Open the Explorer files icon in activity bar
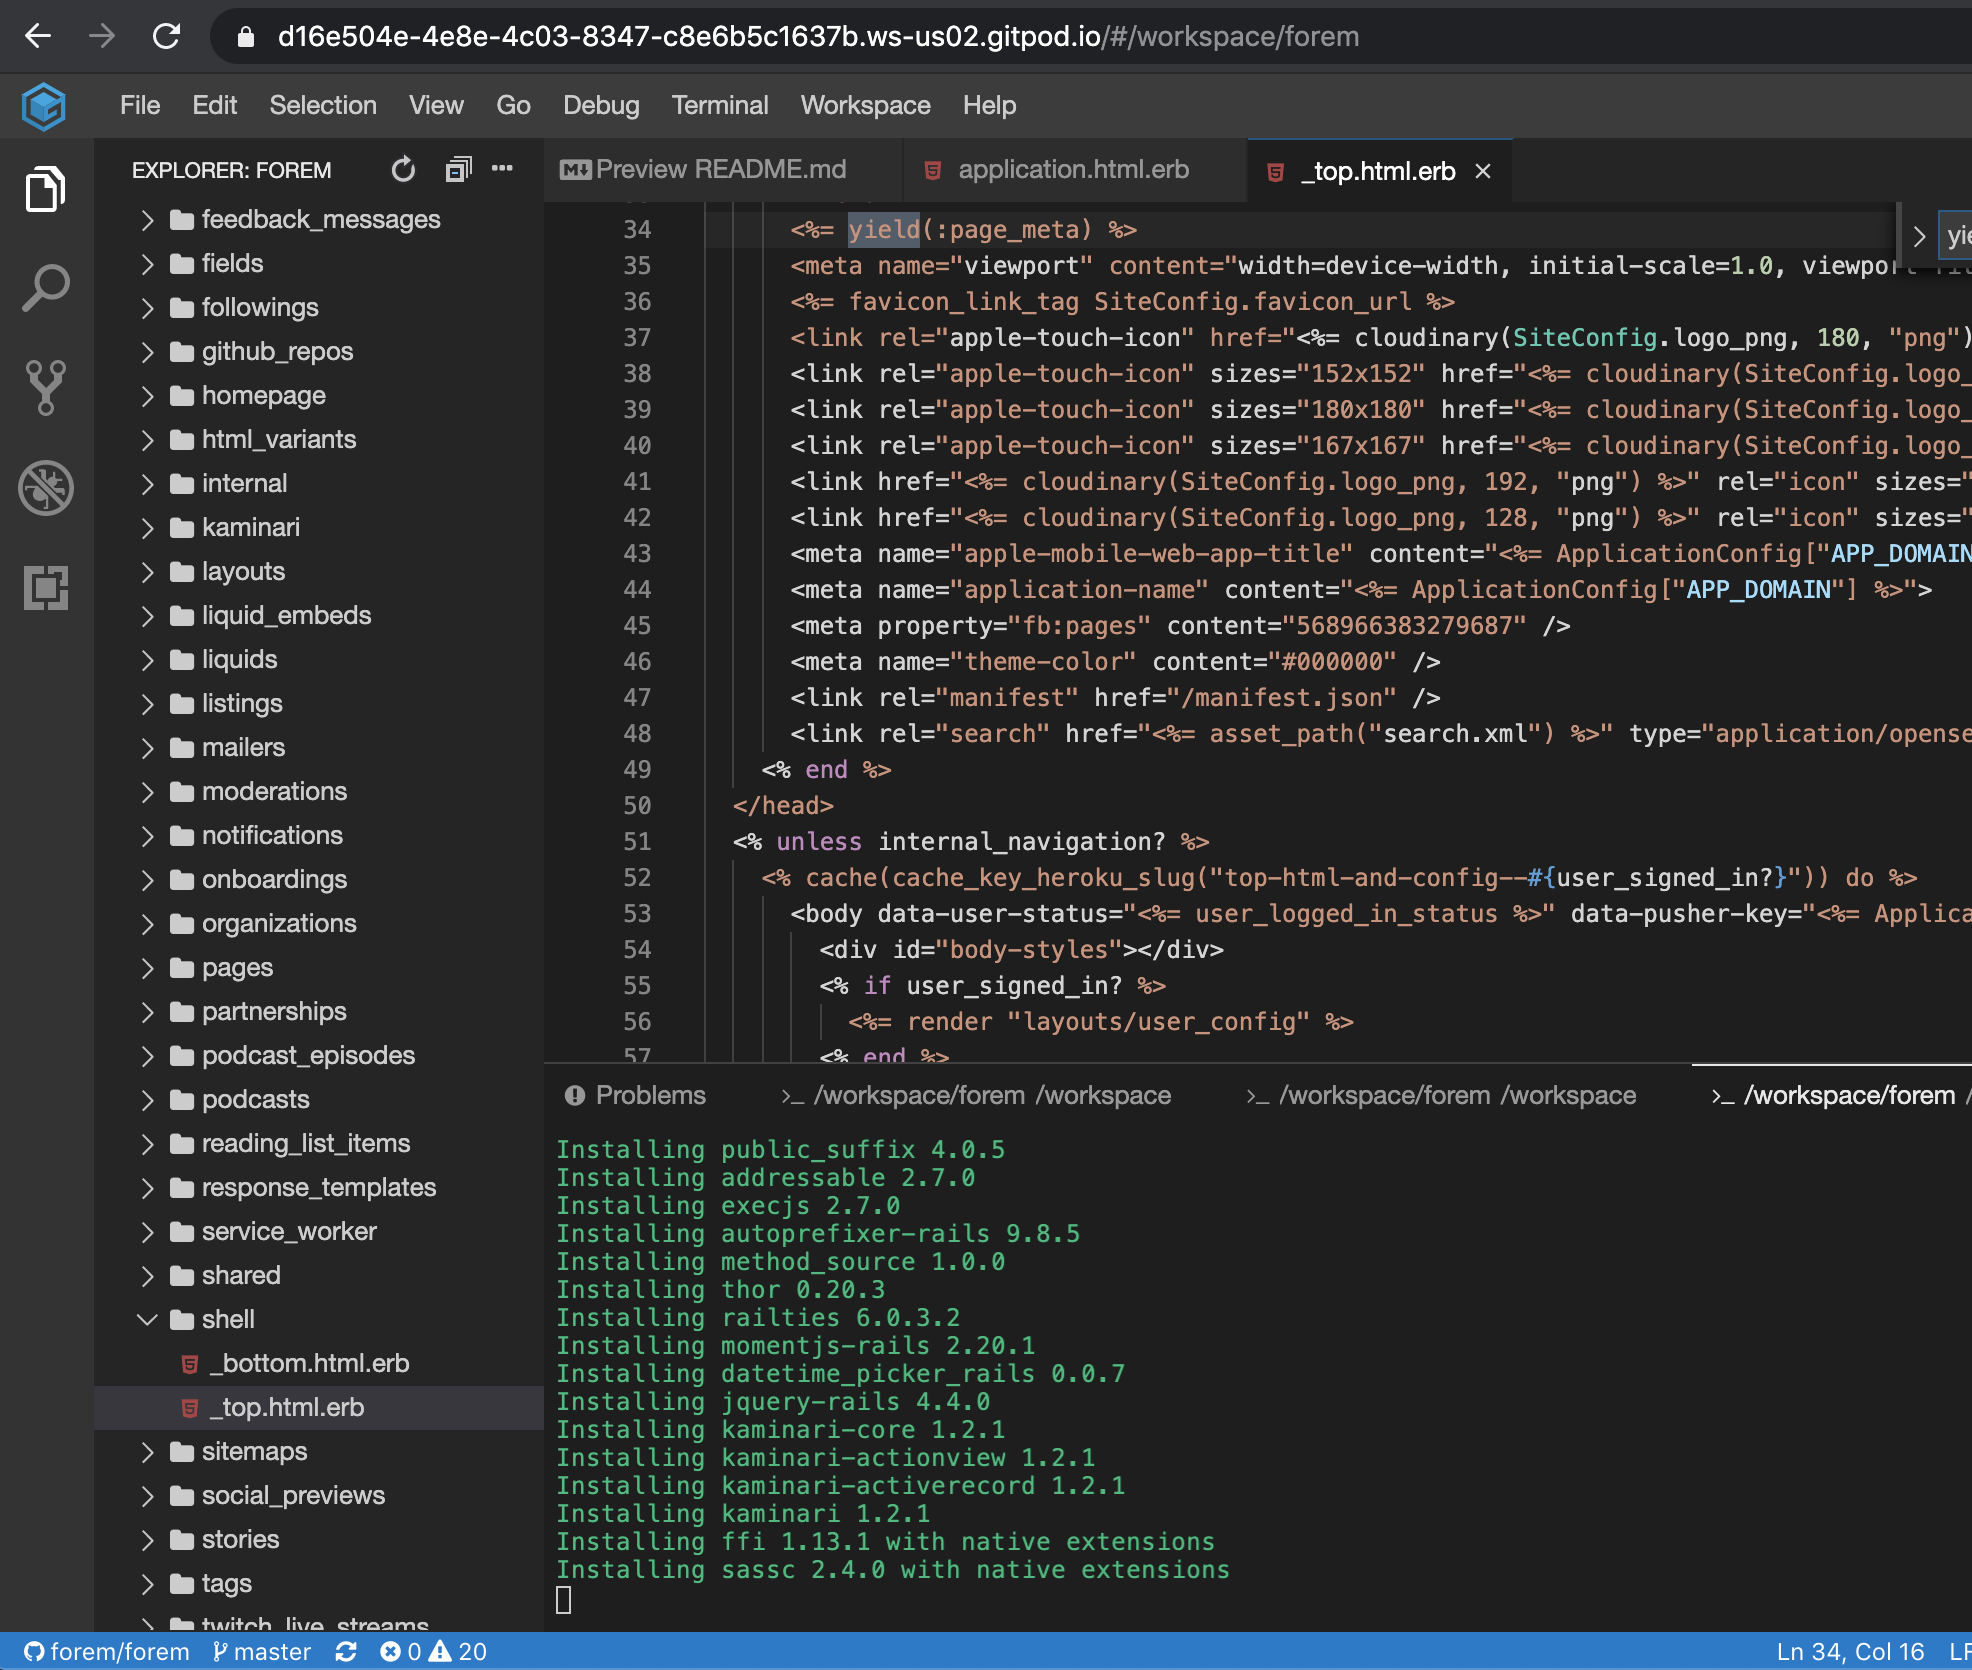The width and height of the screenshot is (1972, 1670). coord(45,190)
